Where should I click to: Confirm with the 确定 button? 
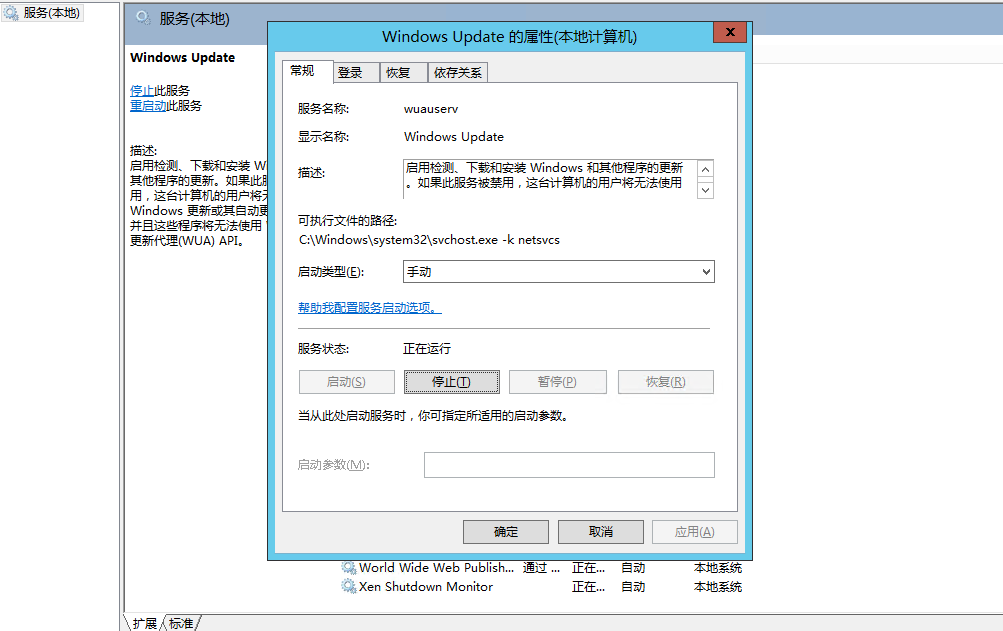pyautogui.click(x=506, y=532)
